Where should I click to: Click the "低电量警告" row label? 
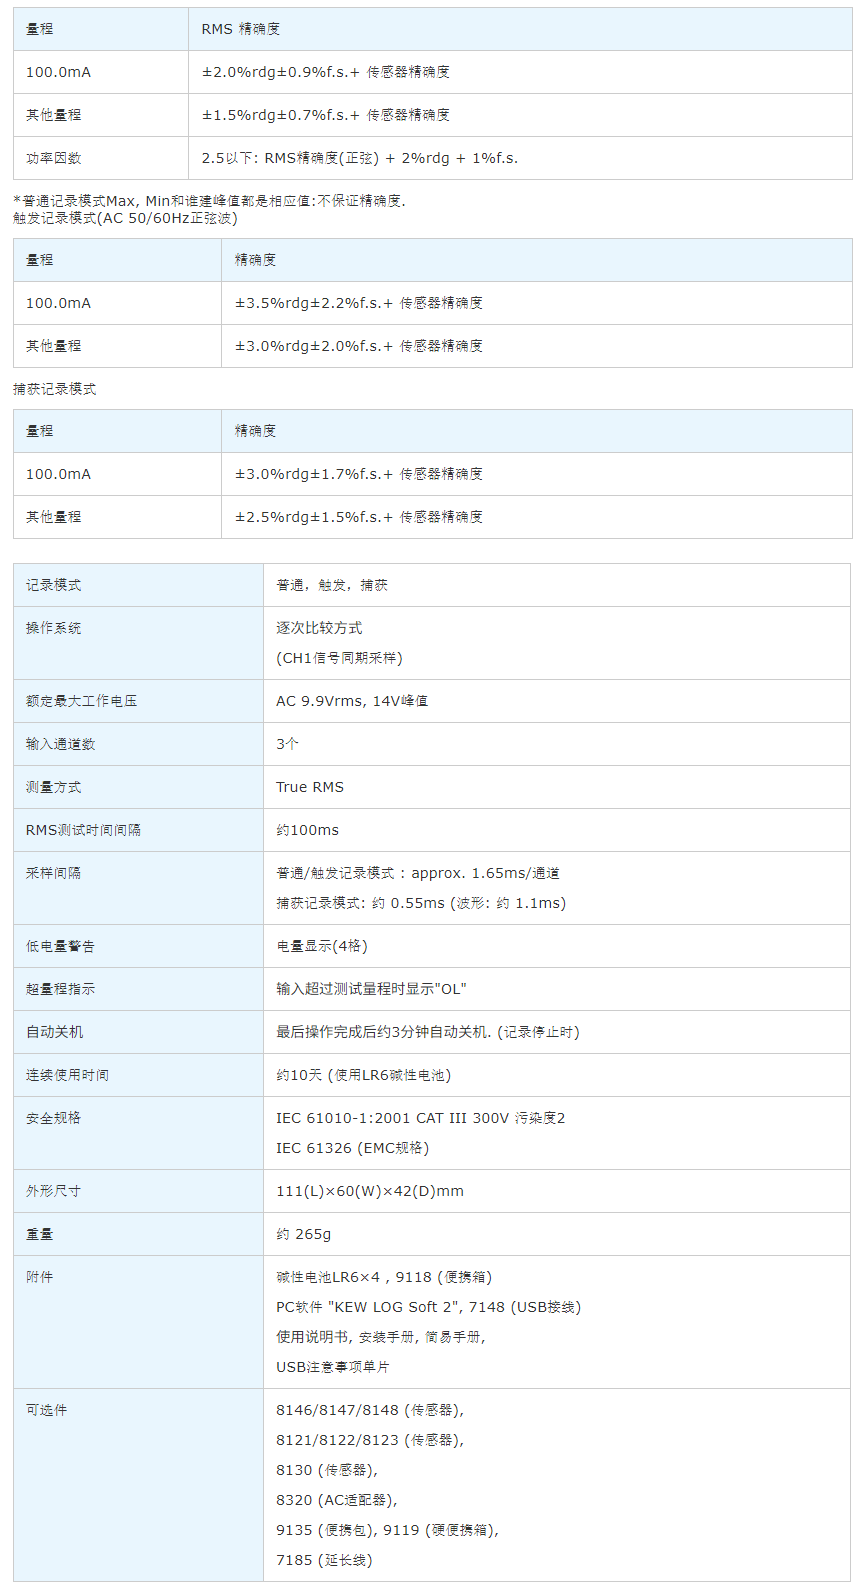(x=61, y=946)
